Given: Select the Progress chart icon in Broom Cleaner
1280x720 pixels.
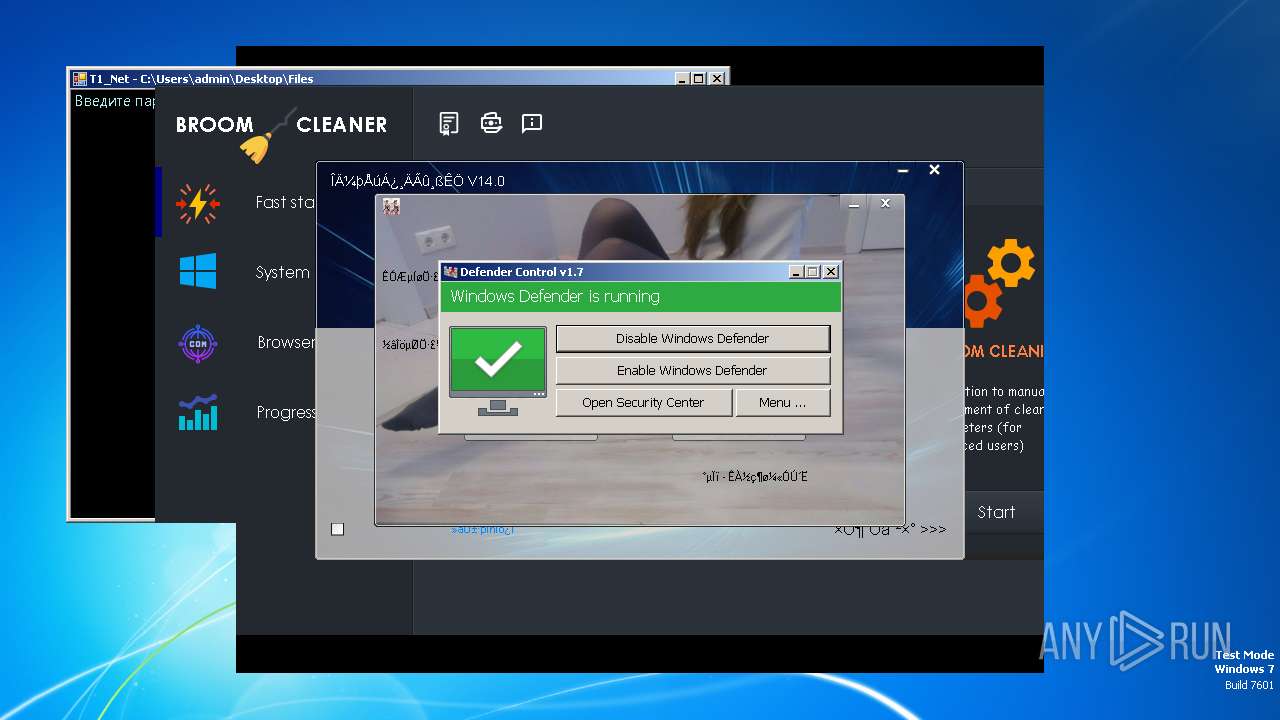Looking at the screenshot, I should 198,412.
